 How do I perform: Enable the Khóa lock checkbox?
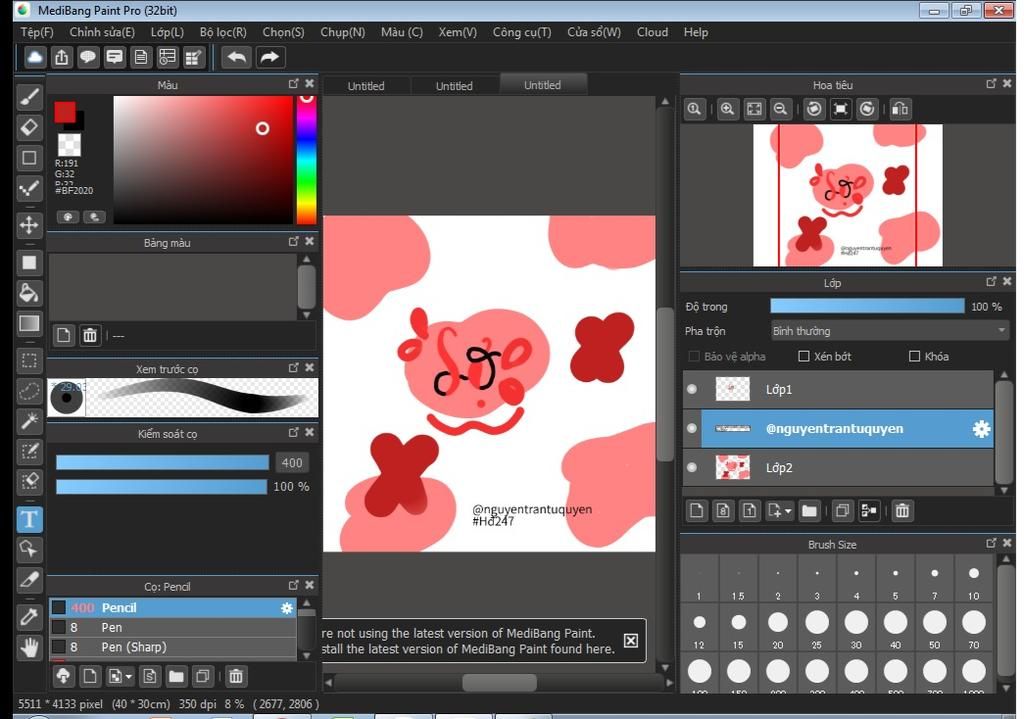click(x=914, y=357)
